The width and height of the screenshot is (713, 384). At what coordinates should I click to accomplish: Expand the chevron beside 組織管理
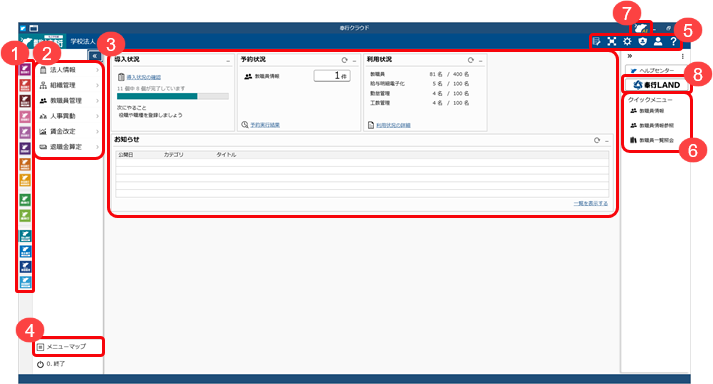(97, 86)
